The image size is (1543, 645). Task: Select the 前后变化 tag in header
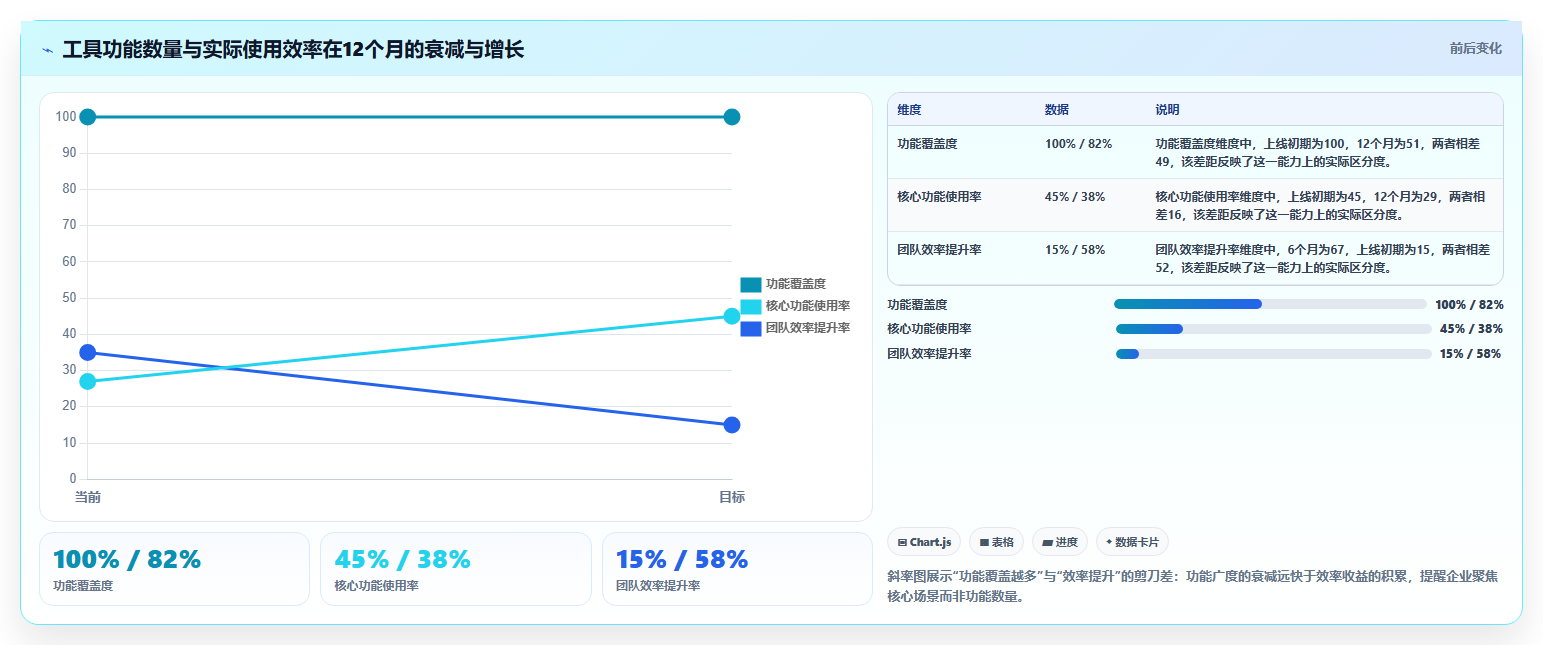coord(1476,48)
